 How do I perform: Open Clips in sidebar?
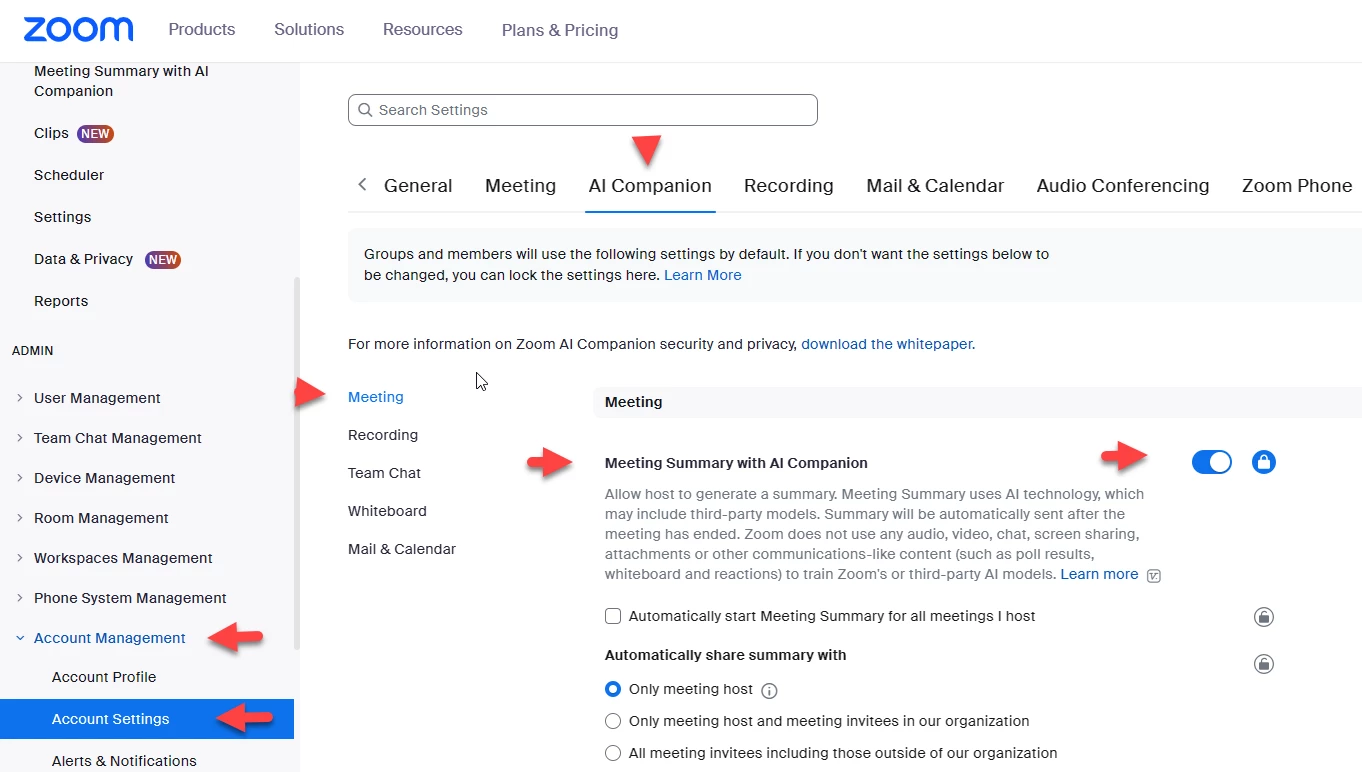coord(51,133)
